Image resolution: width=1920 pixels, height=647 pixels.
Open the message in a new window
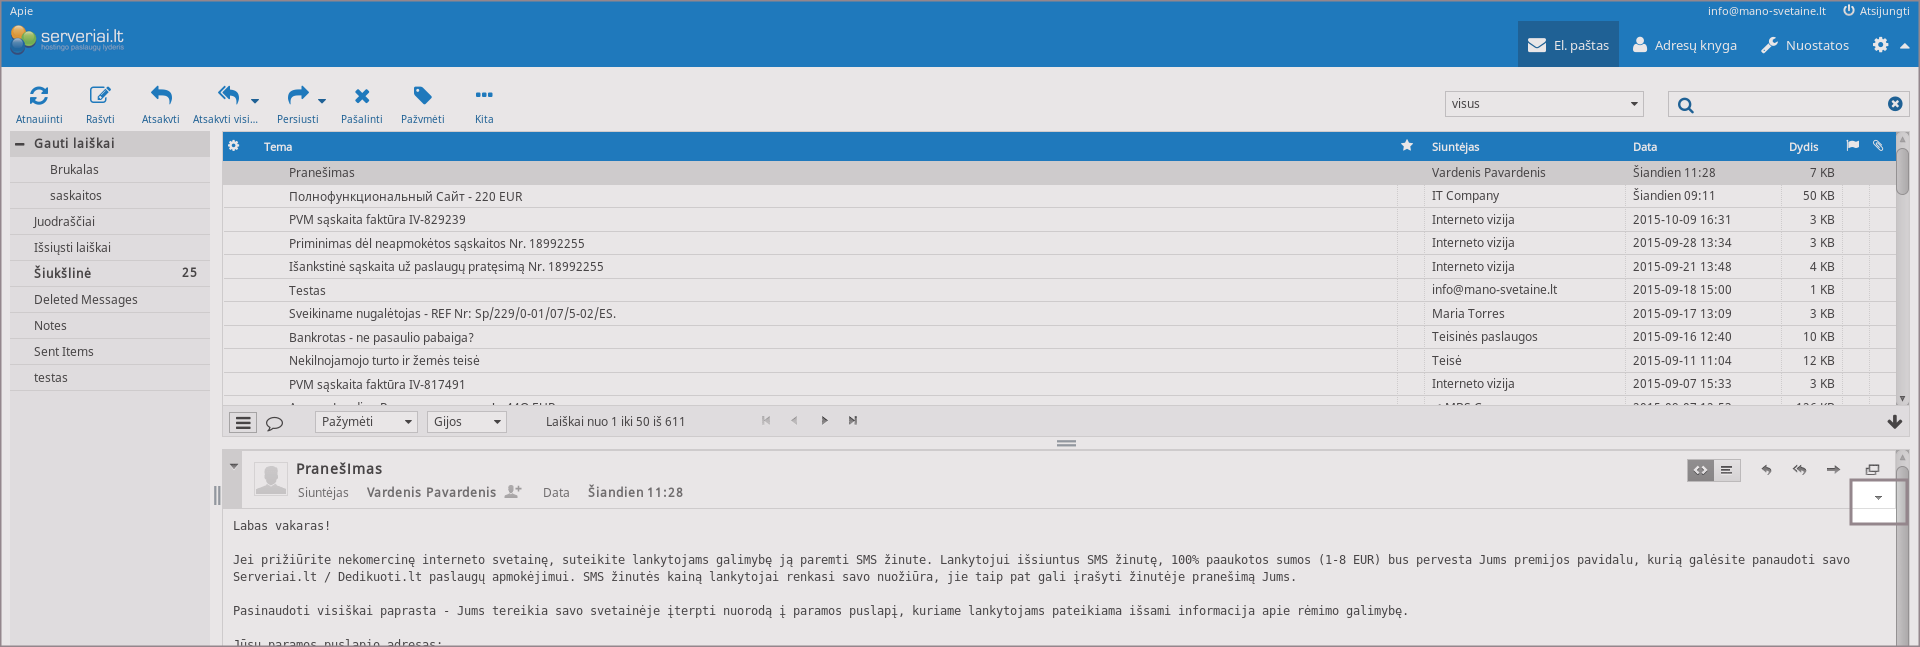pyautogui.click(x=1872, y=470)
